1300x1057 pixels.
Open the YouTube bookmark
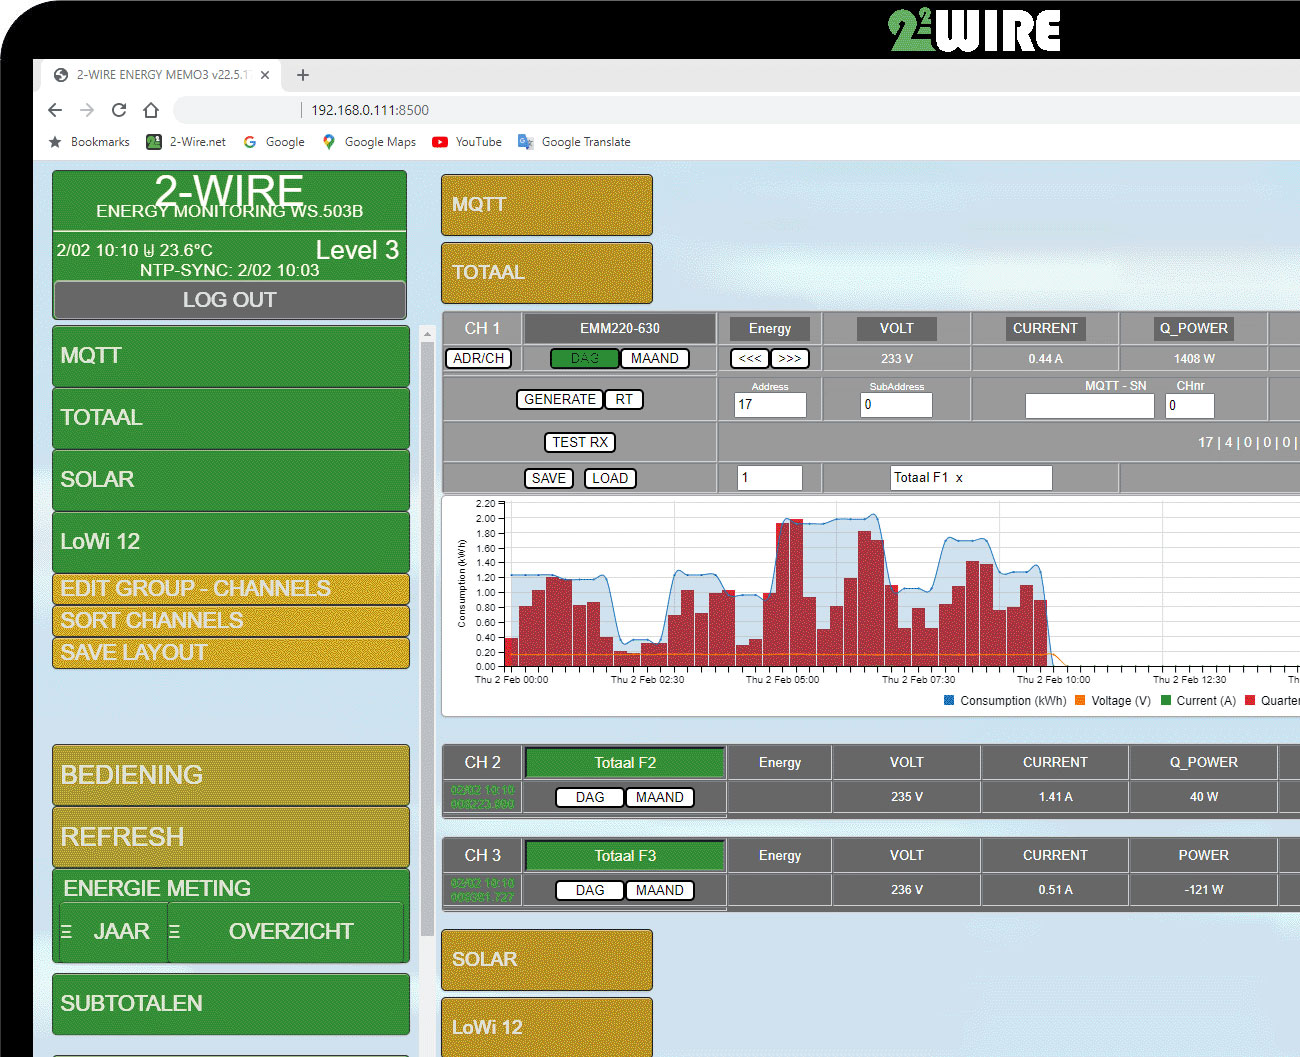tap(467, 142)
